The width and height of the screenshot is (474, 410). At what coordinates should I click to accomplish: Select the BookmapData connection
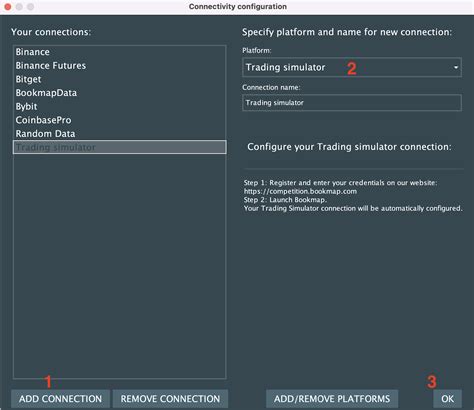[x=119, y=93]
